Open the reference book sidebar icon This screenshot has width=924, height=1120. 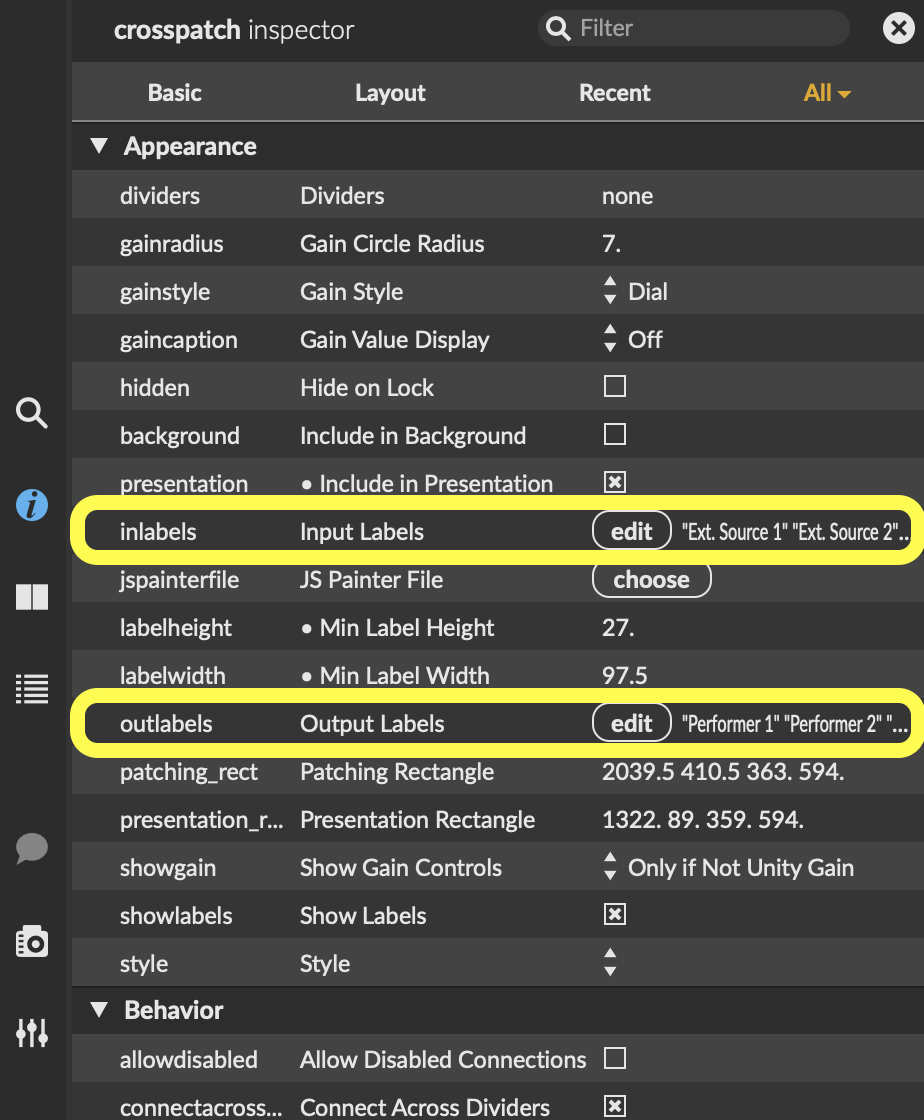pyautogui.click(x=32, y=597)
